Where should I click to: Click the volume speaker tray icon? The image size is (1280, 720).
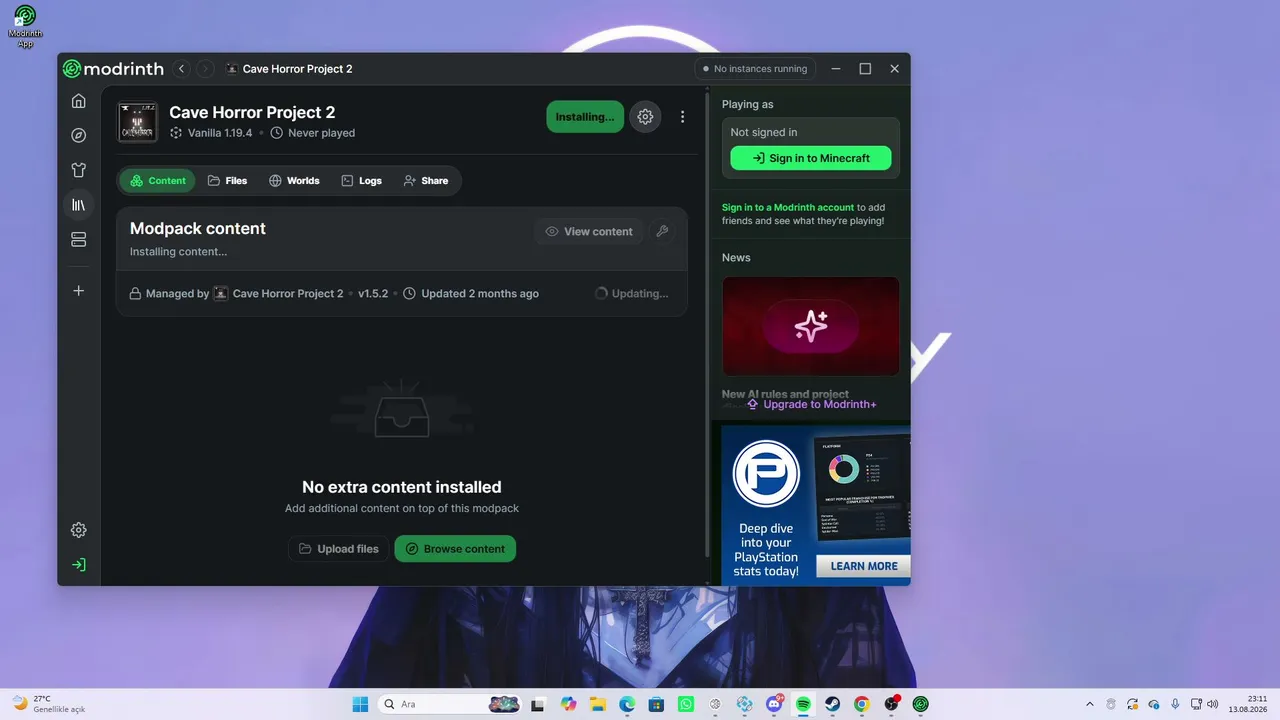(x=1213, y=704)
